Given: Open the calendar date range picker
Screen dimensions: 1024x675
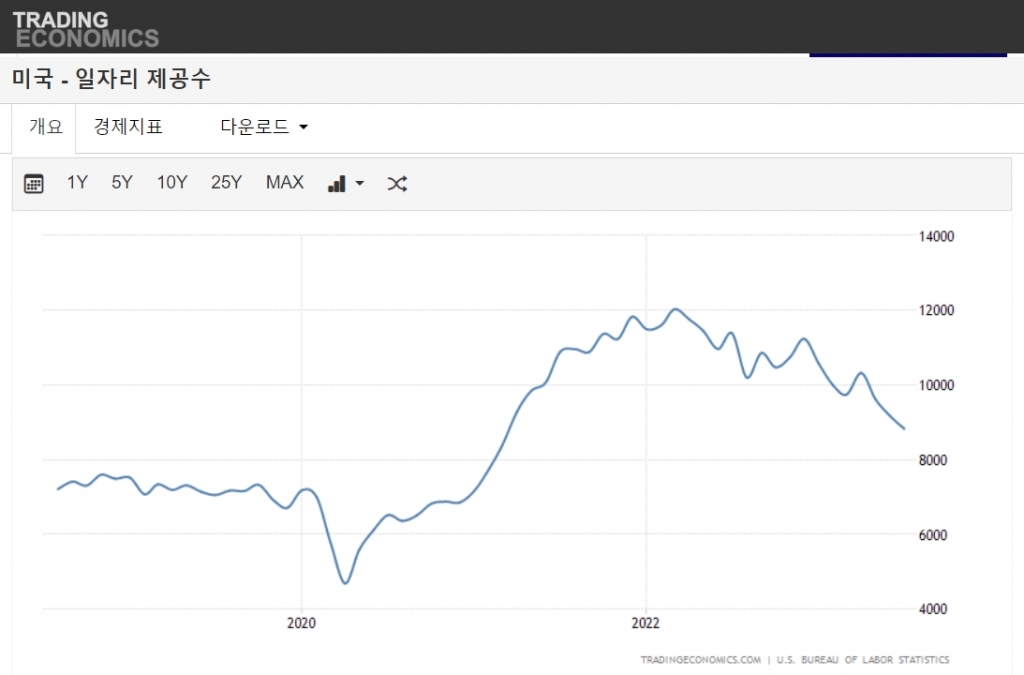Looking at the screenshot, I should (x=34, y=183).
